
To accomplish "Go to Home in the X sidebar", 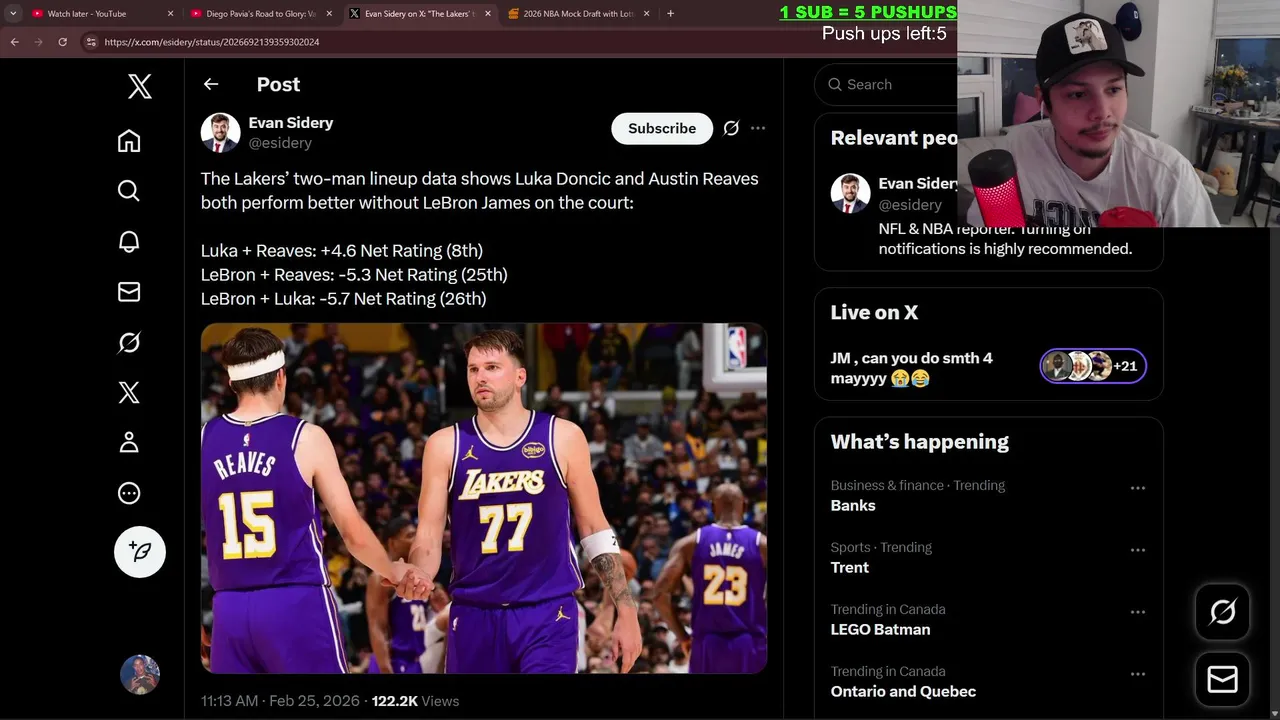I will pos(129,141).
